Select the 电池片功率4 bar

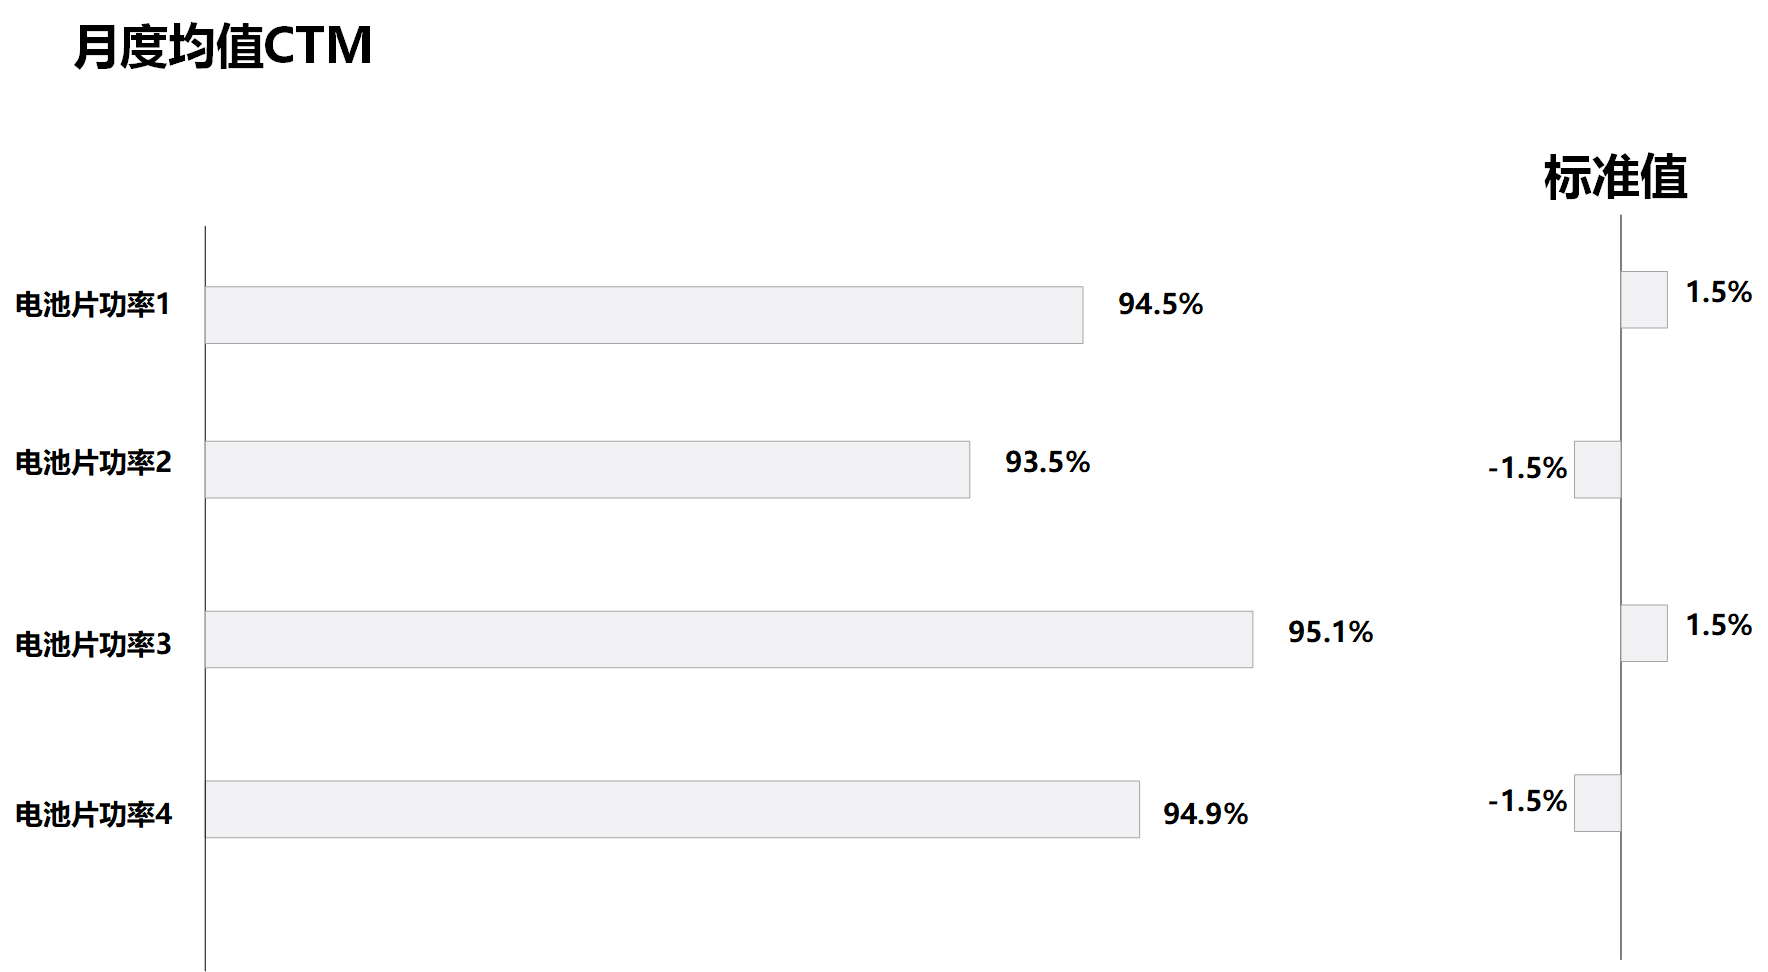(x=672, y=809)
